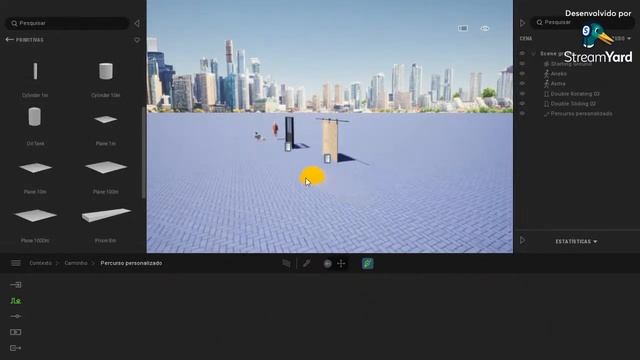The image size is (640, 360).
Task: Hide the Double Sliding 02 door
Action: (522, 104)
